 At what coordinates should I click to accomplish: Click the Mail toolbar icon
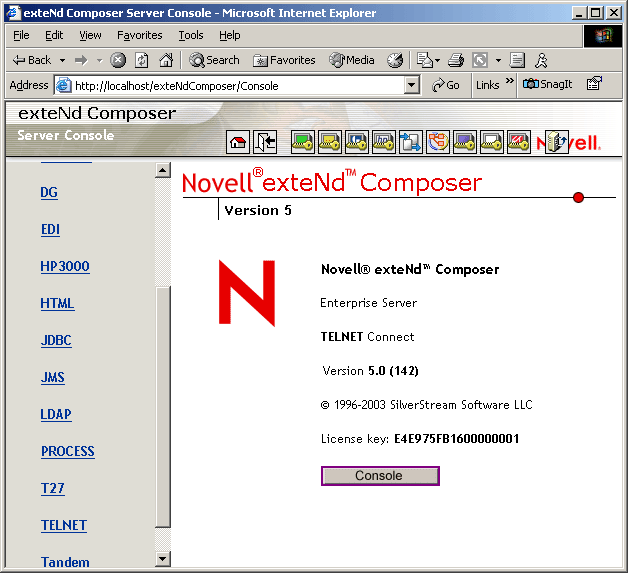click(424, 60)
